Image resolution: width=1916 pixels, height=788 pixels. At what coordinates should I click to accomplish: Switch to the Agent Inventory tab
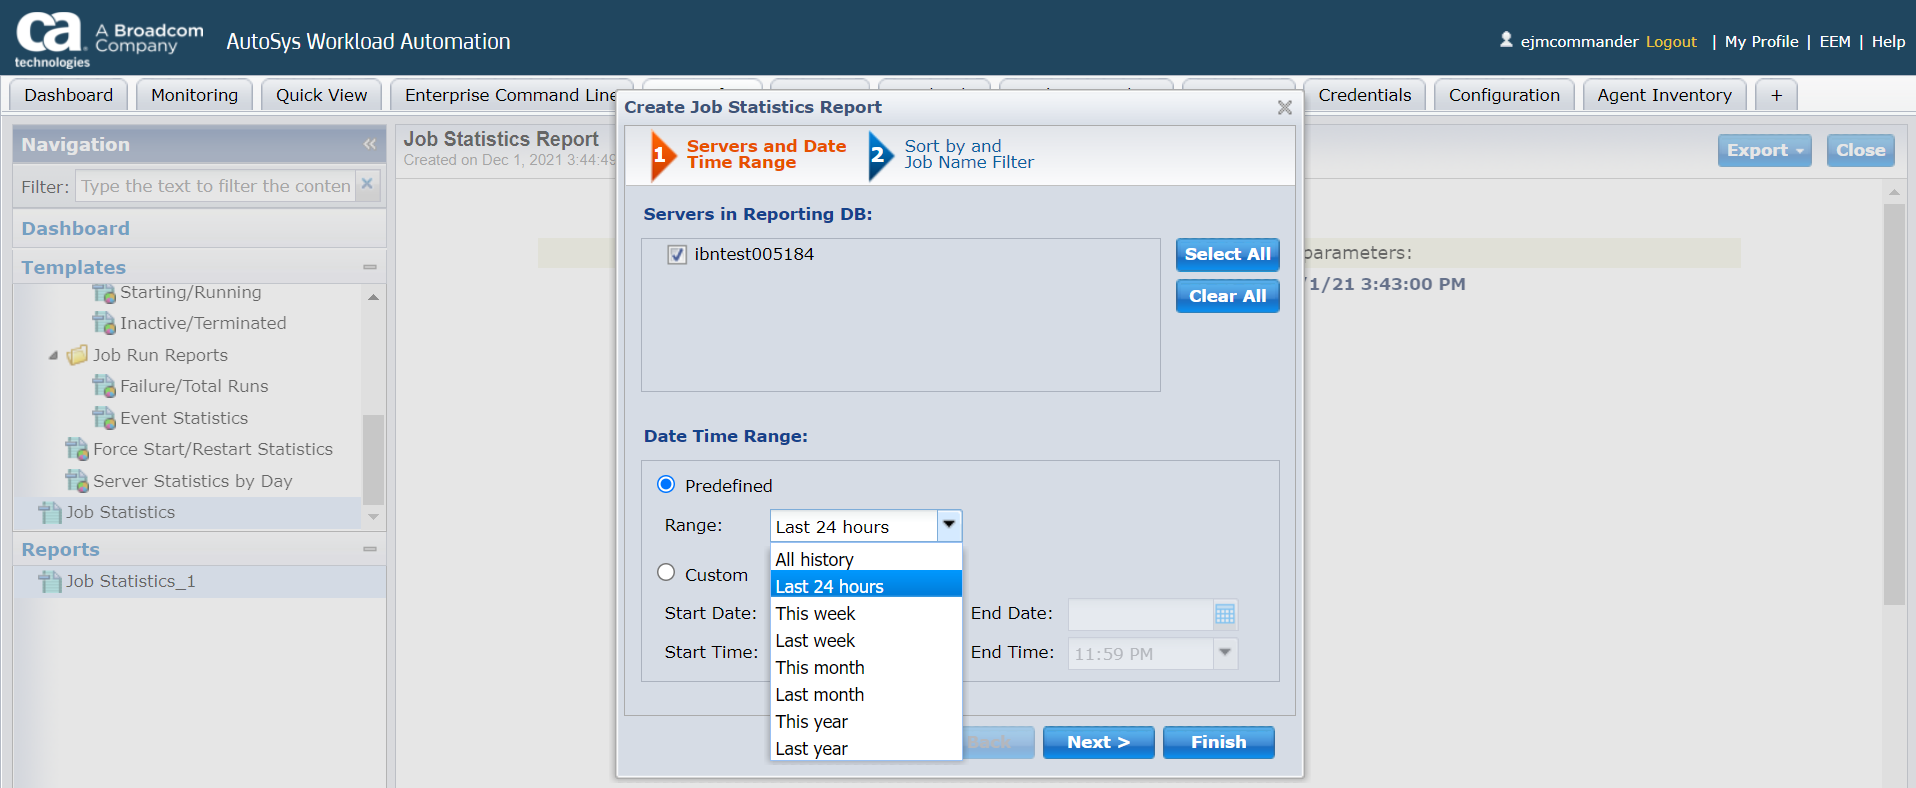1664,95
